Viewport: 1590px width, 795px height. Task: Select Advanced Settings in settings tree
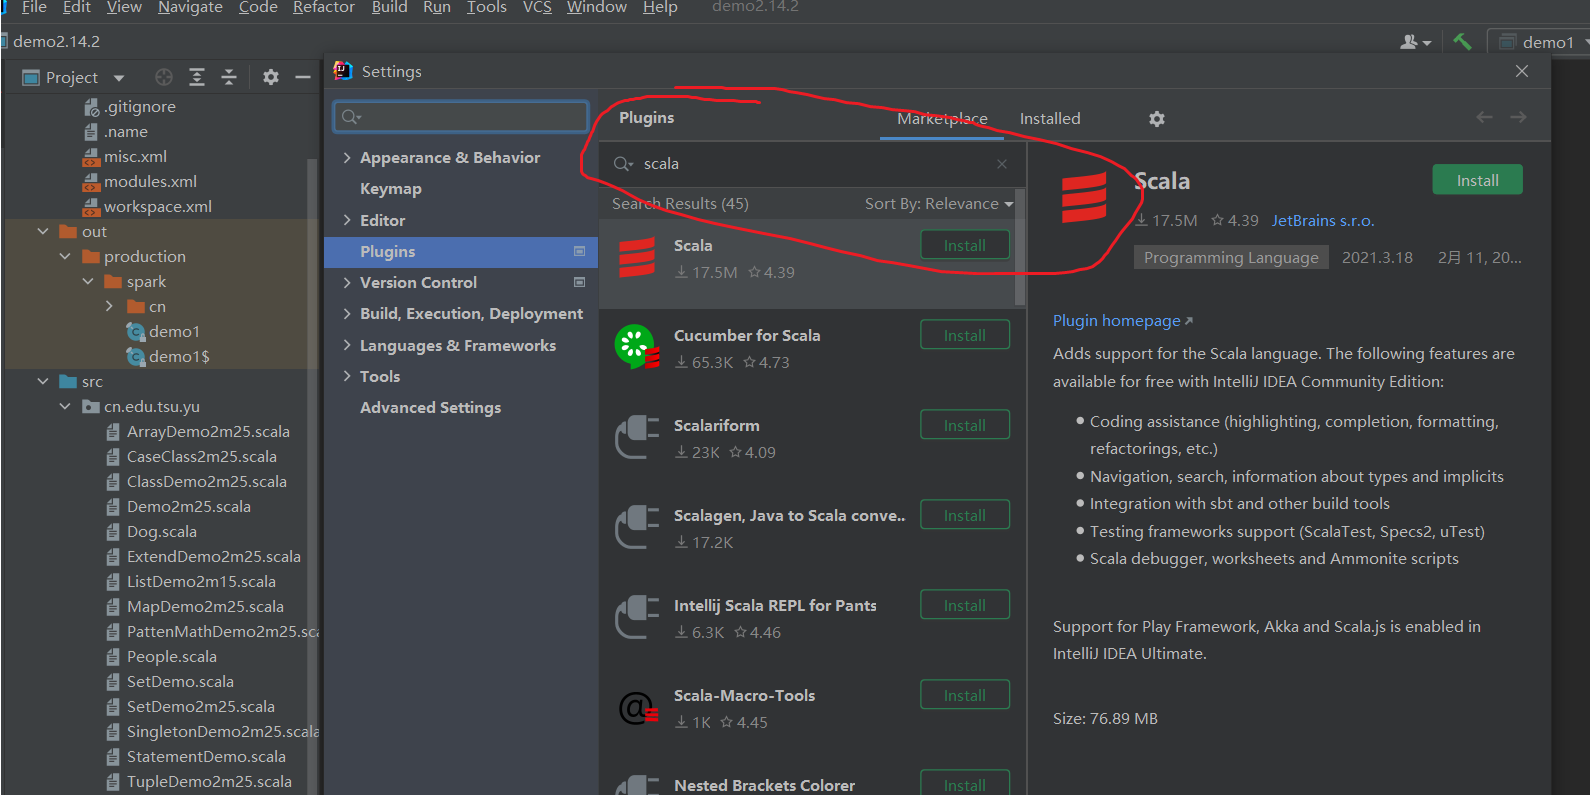[x=430, y=408]
